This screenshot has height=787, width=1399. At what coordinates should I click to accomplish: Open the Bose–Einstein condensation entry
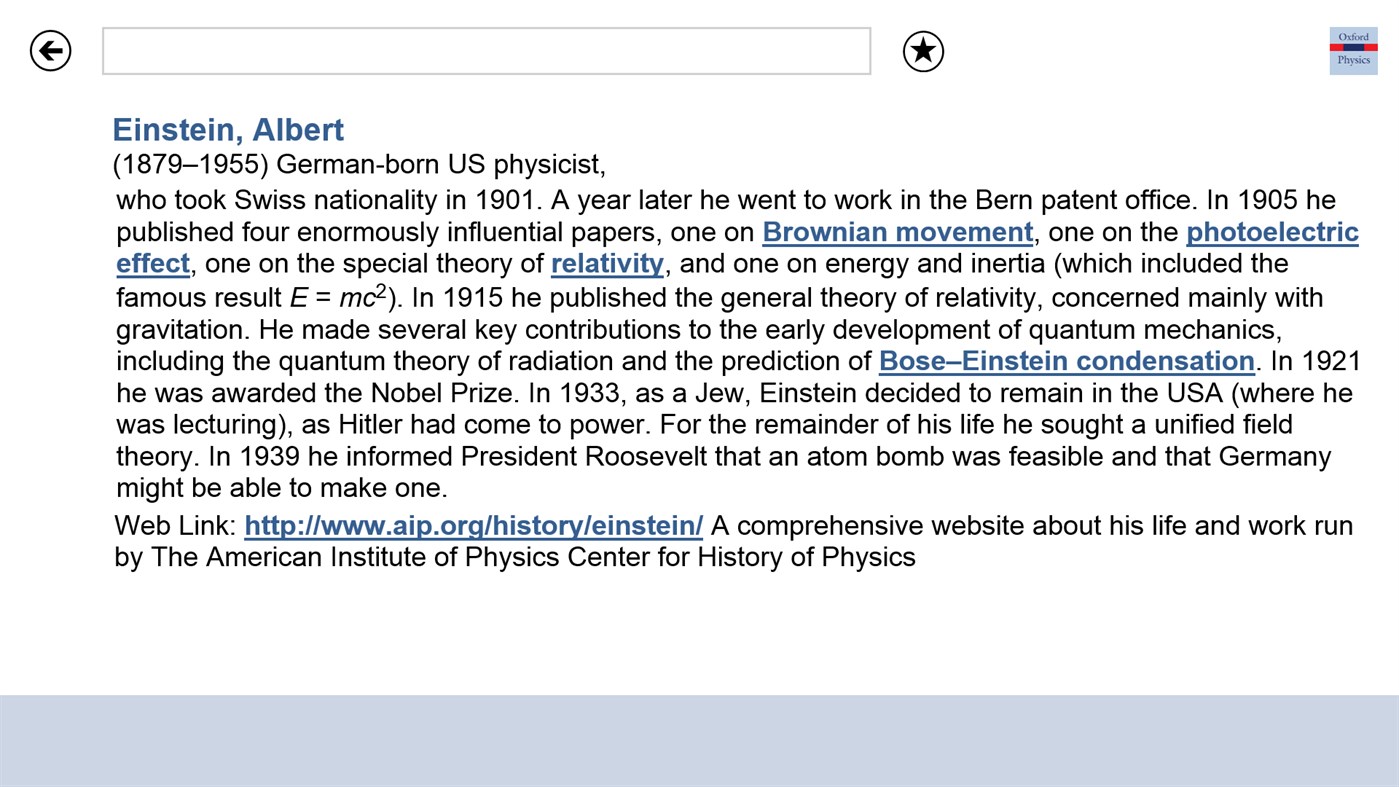coord(1066,361)
